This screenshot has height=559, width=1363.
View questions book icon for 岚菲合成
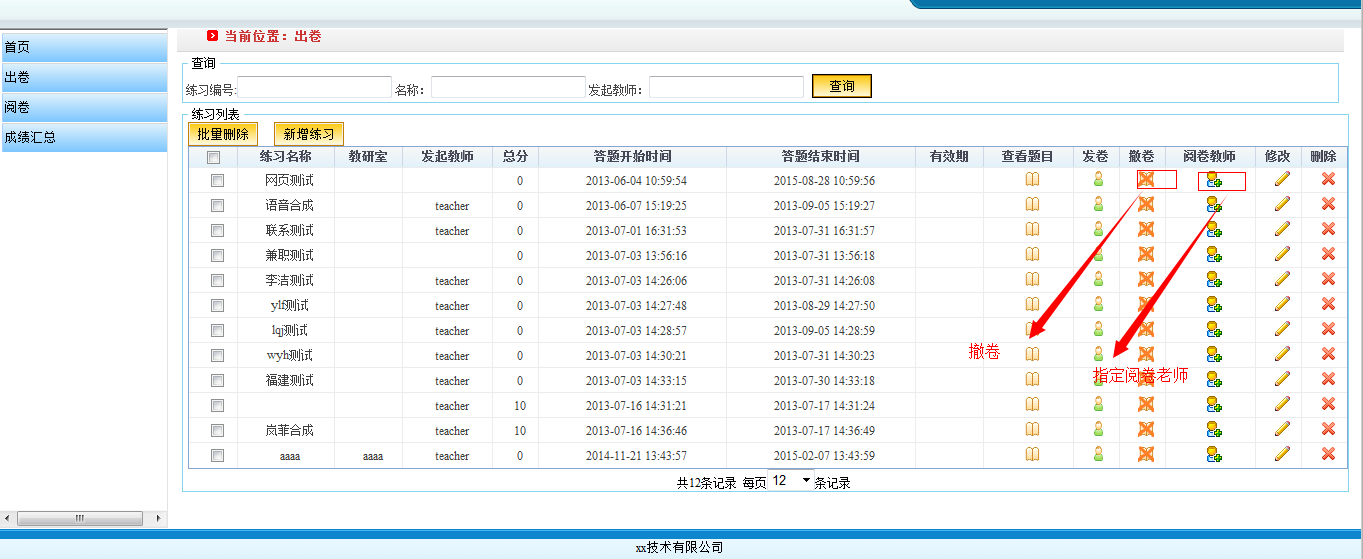[1032, 429]
